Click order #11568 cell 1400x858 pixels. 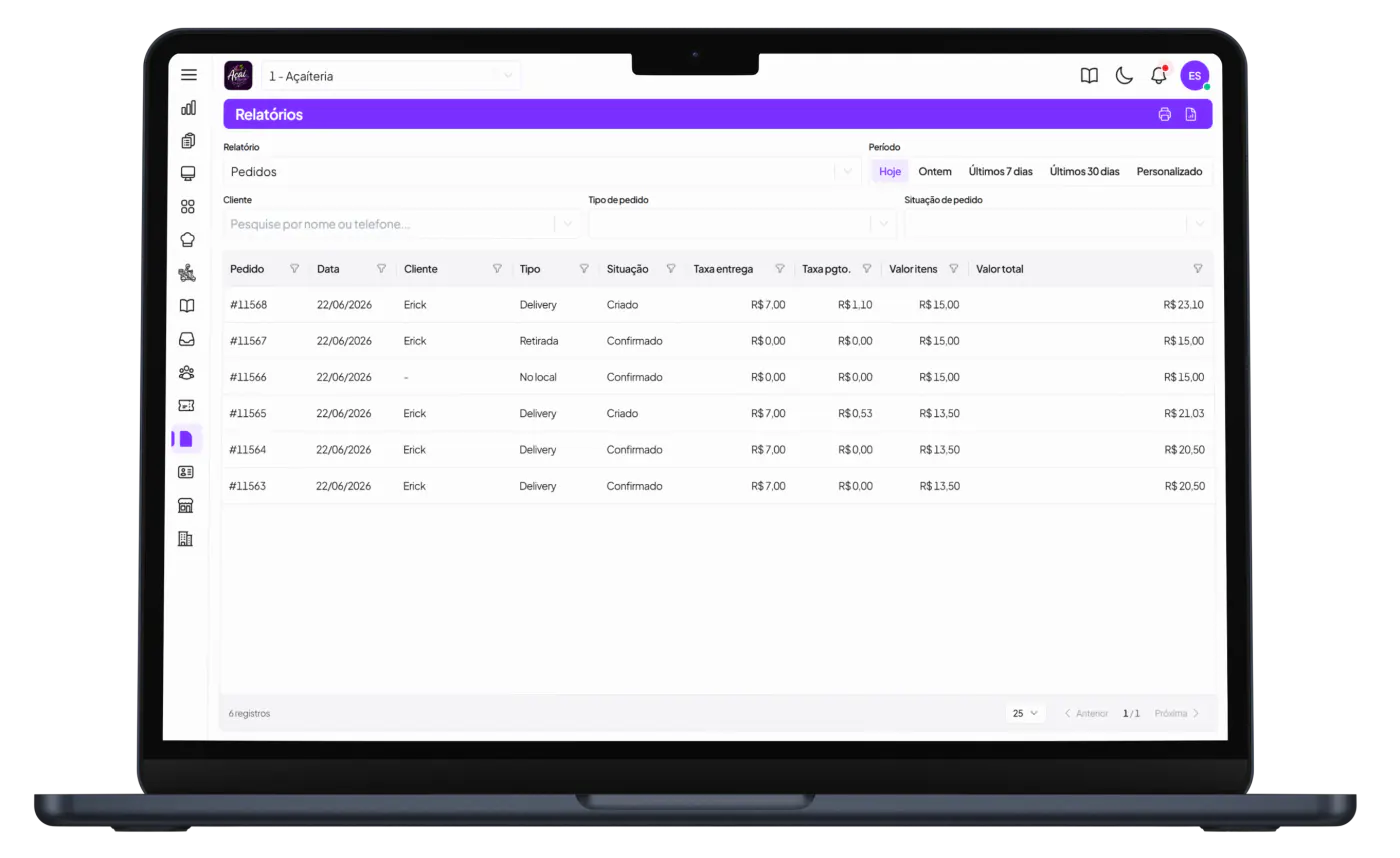249,305
